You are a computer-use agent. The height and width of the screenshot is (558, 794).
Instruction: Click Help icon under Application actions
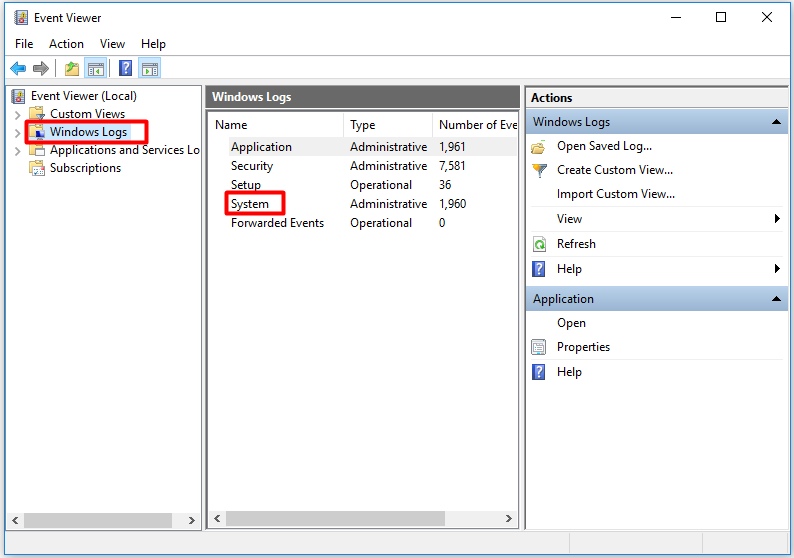pyautogui.click(x=539, y=372)
